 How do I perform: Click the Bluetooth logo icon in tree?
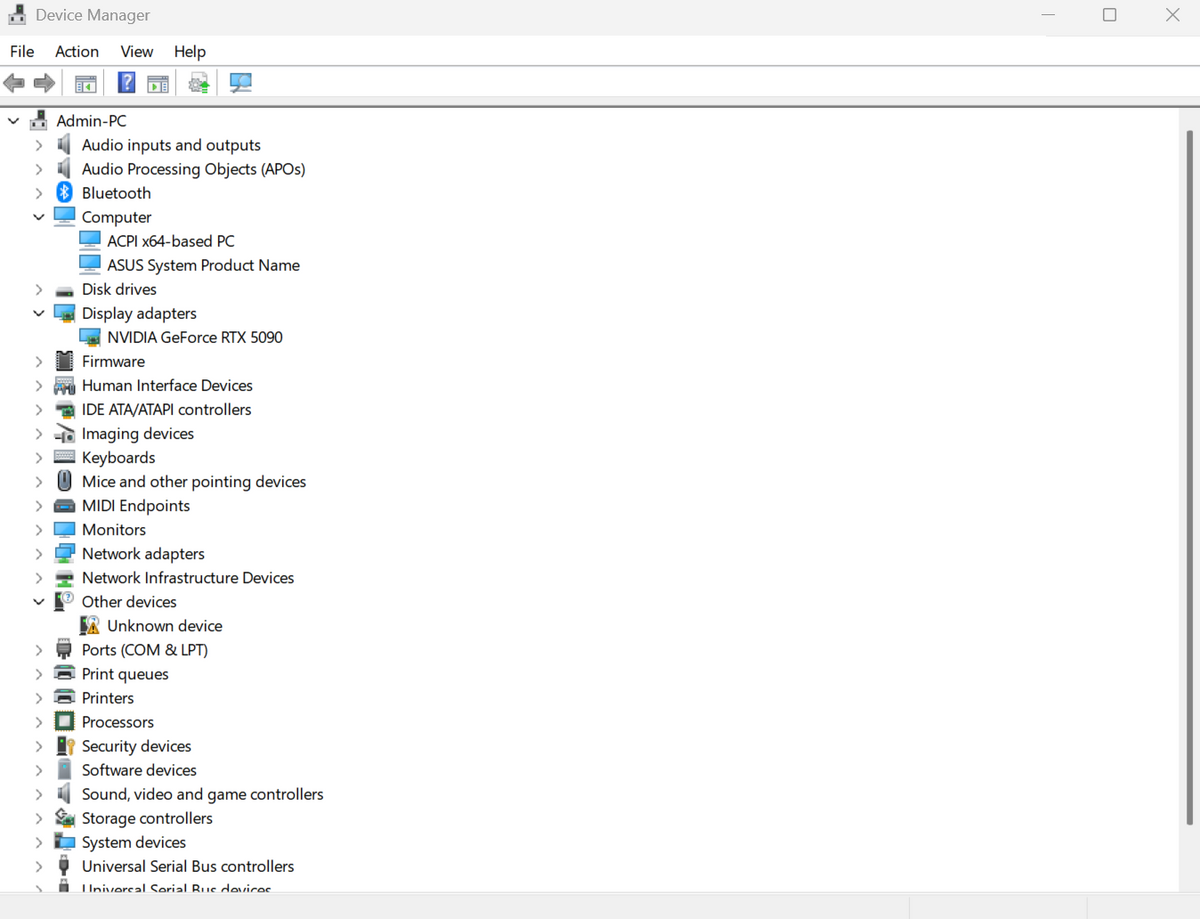pyautogui.click(x=64, y=193)
